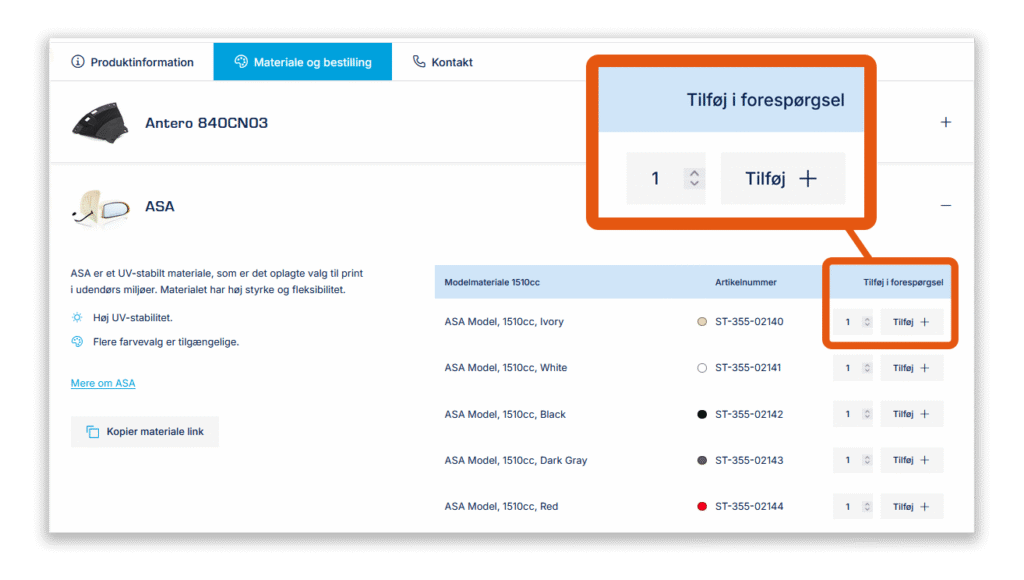Click the ASA product thumbnail image
The width and height of the screenshot is (1024, 580).
point(100,207)
